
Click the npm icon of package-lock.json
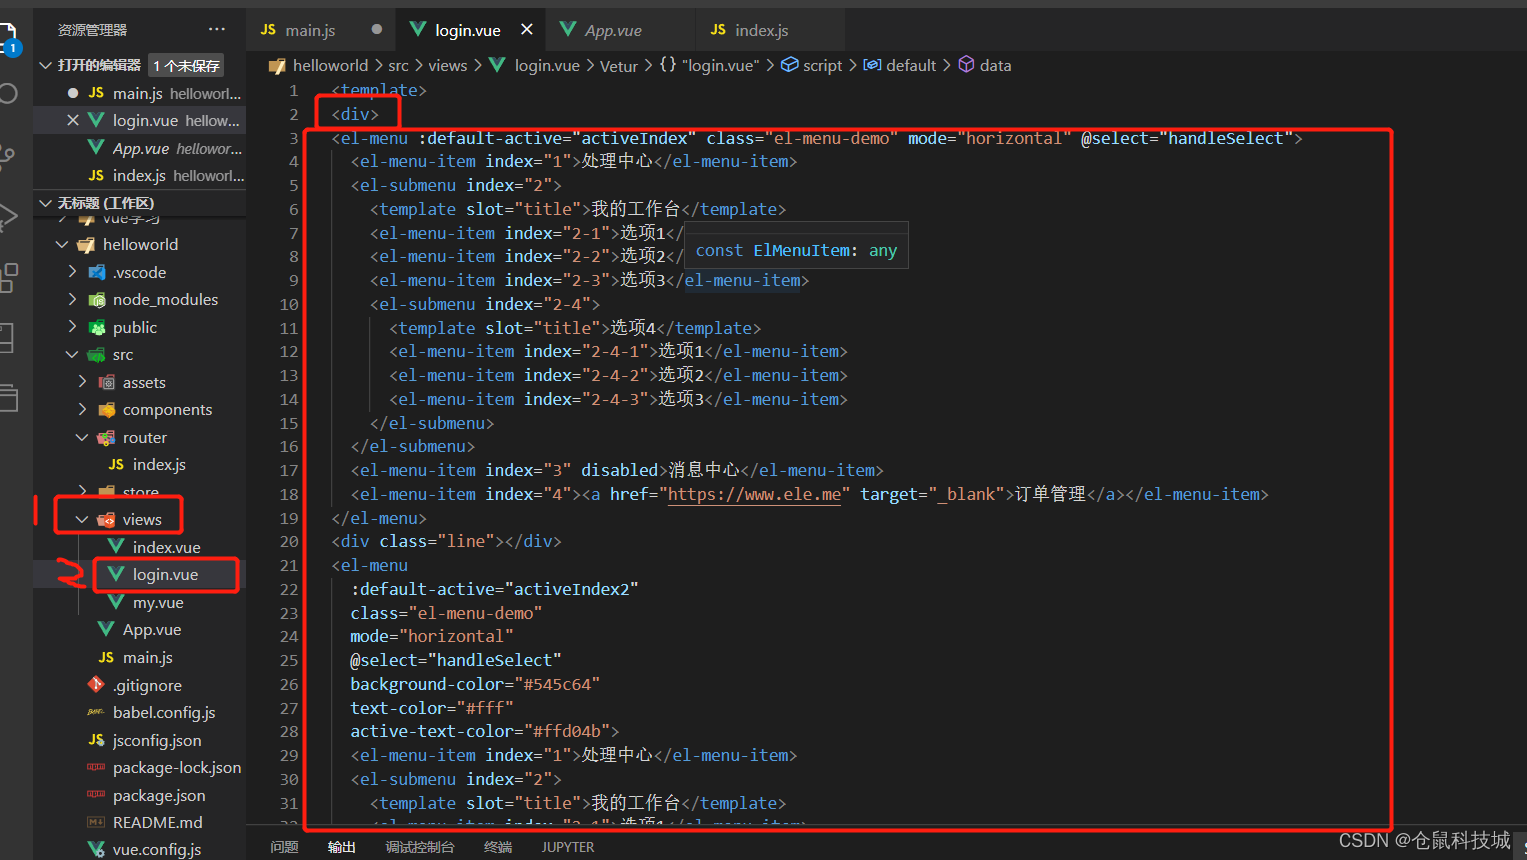96,767
